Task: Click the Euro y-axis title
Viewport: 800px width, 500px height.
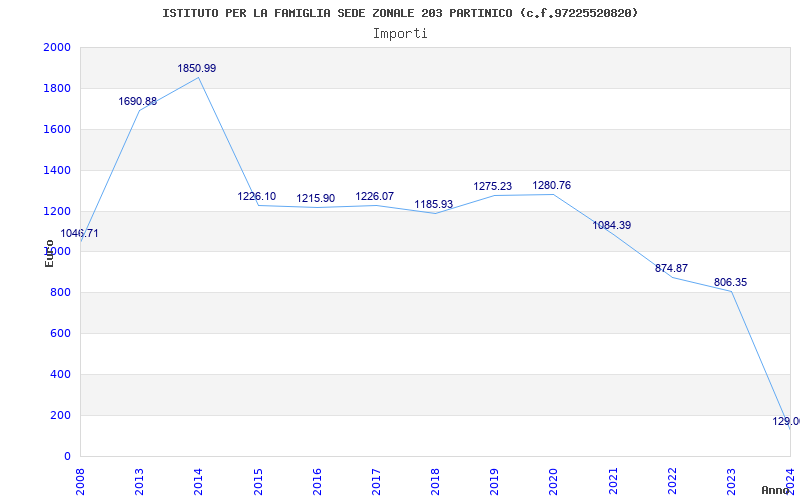Action: pos(49,254)
